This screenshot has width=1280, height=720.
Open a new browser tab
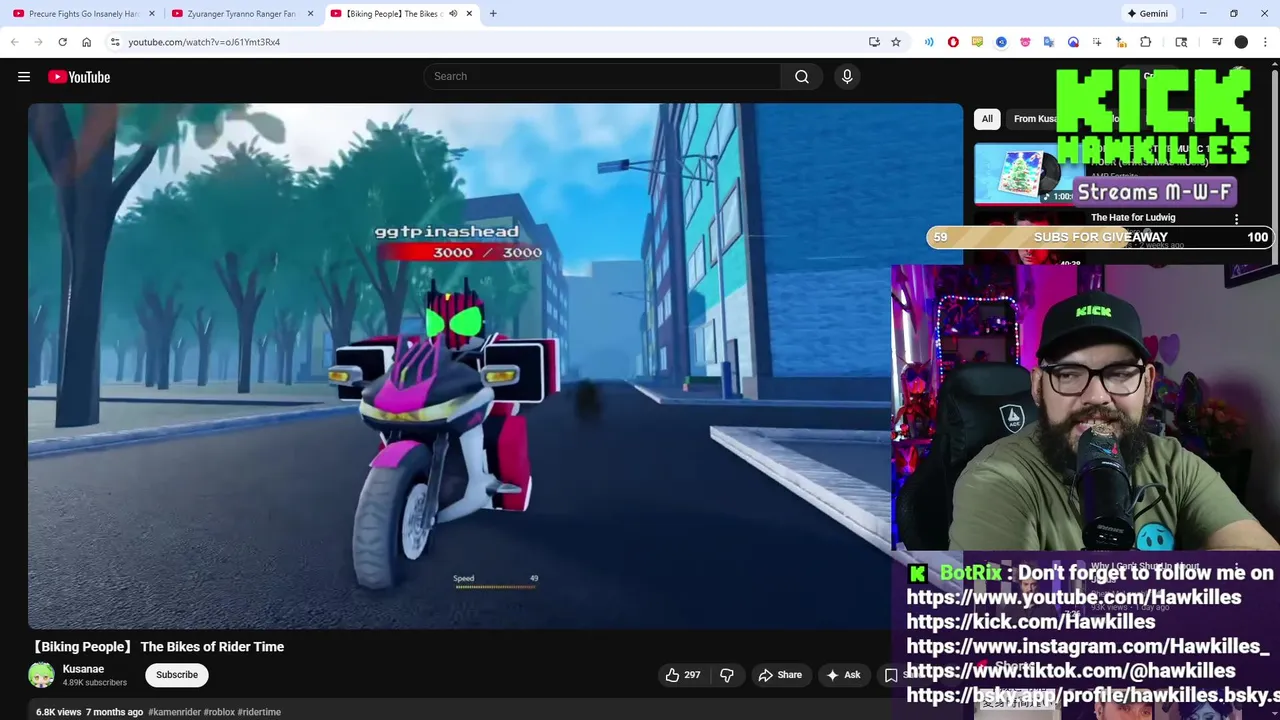pyautogui.click(x=493, y=14)
